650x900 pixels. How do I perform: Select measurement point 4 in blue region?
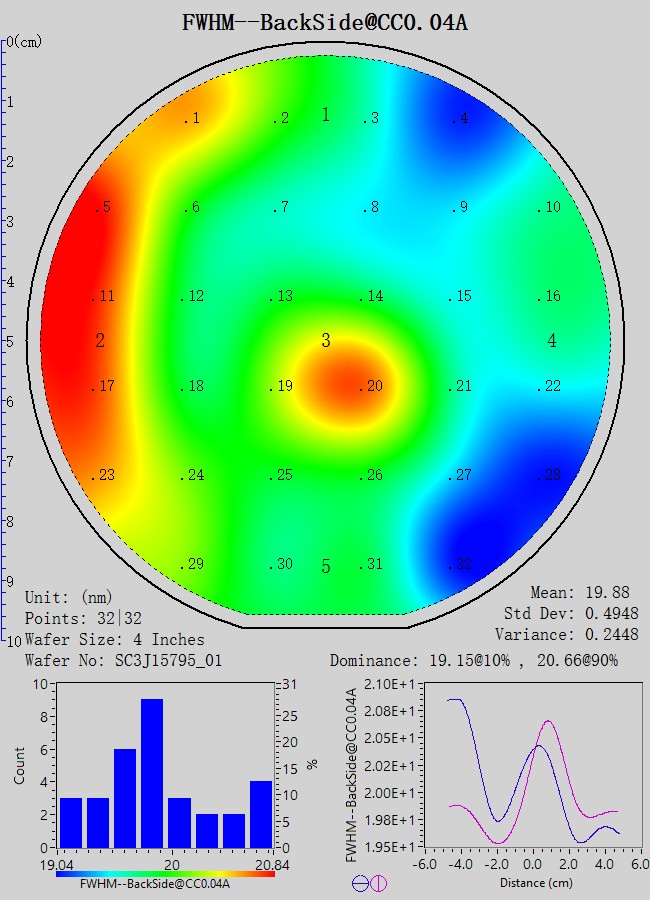459,119
